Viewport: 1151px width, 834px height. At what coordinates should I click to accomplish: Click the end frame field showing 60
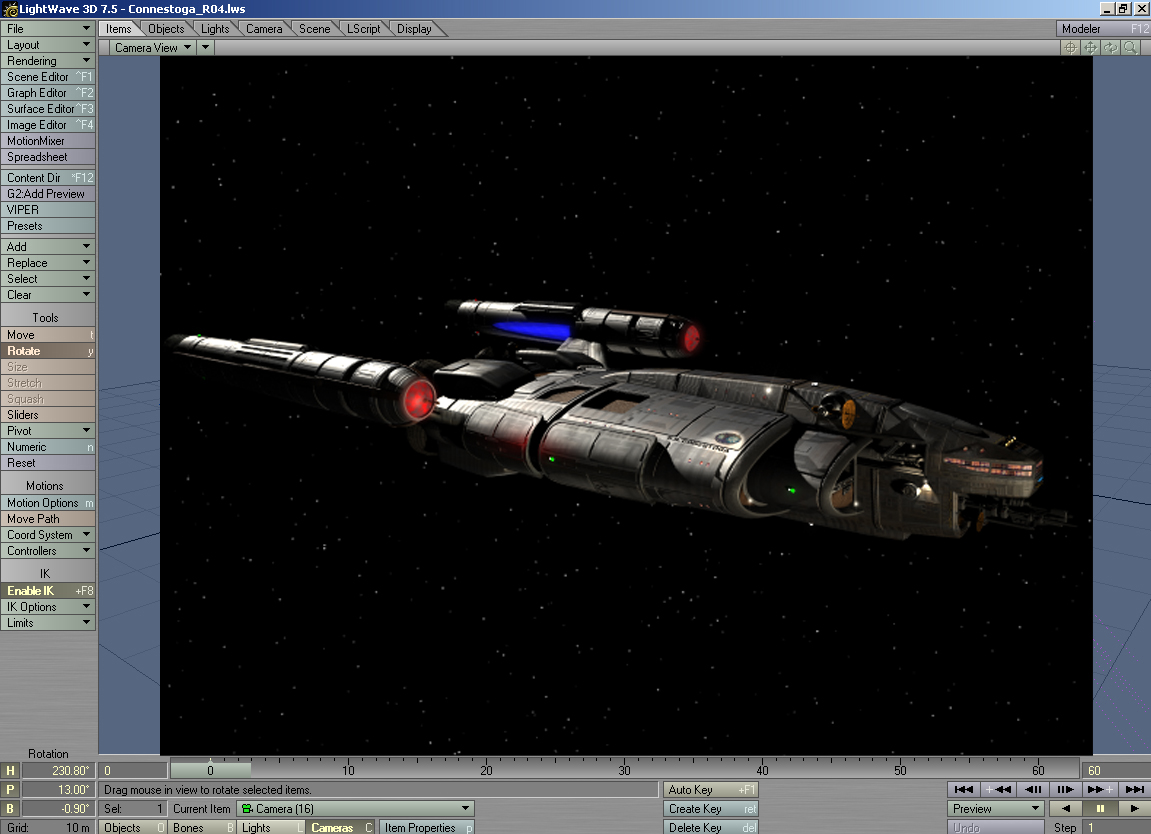pos(1116,770)
